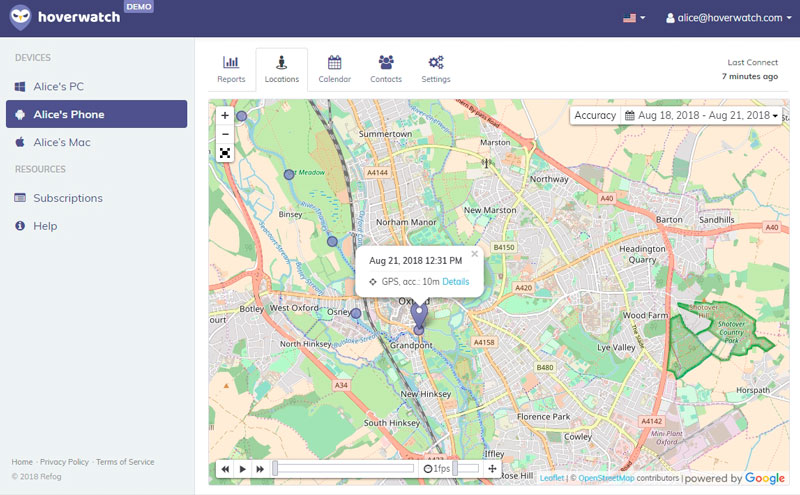Click the fast-forward playback button
Screen dimensions: 800x495
click(260, 469)
